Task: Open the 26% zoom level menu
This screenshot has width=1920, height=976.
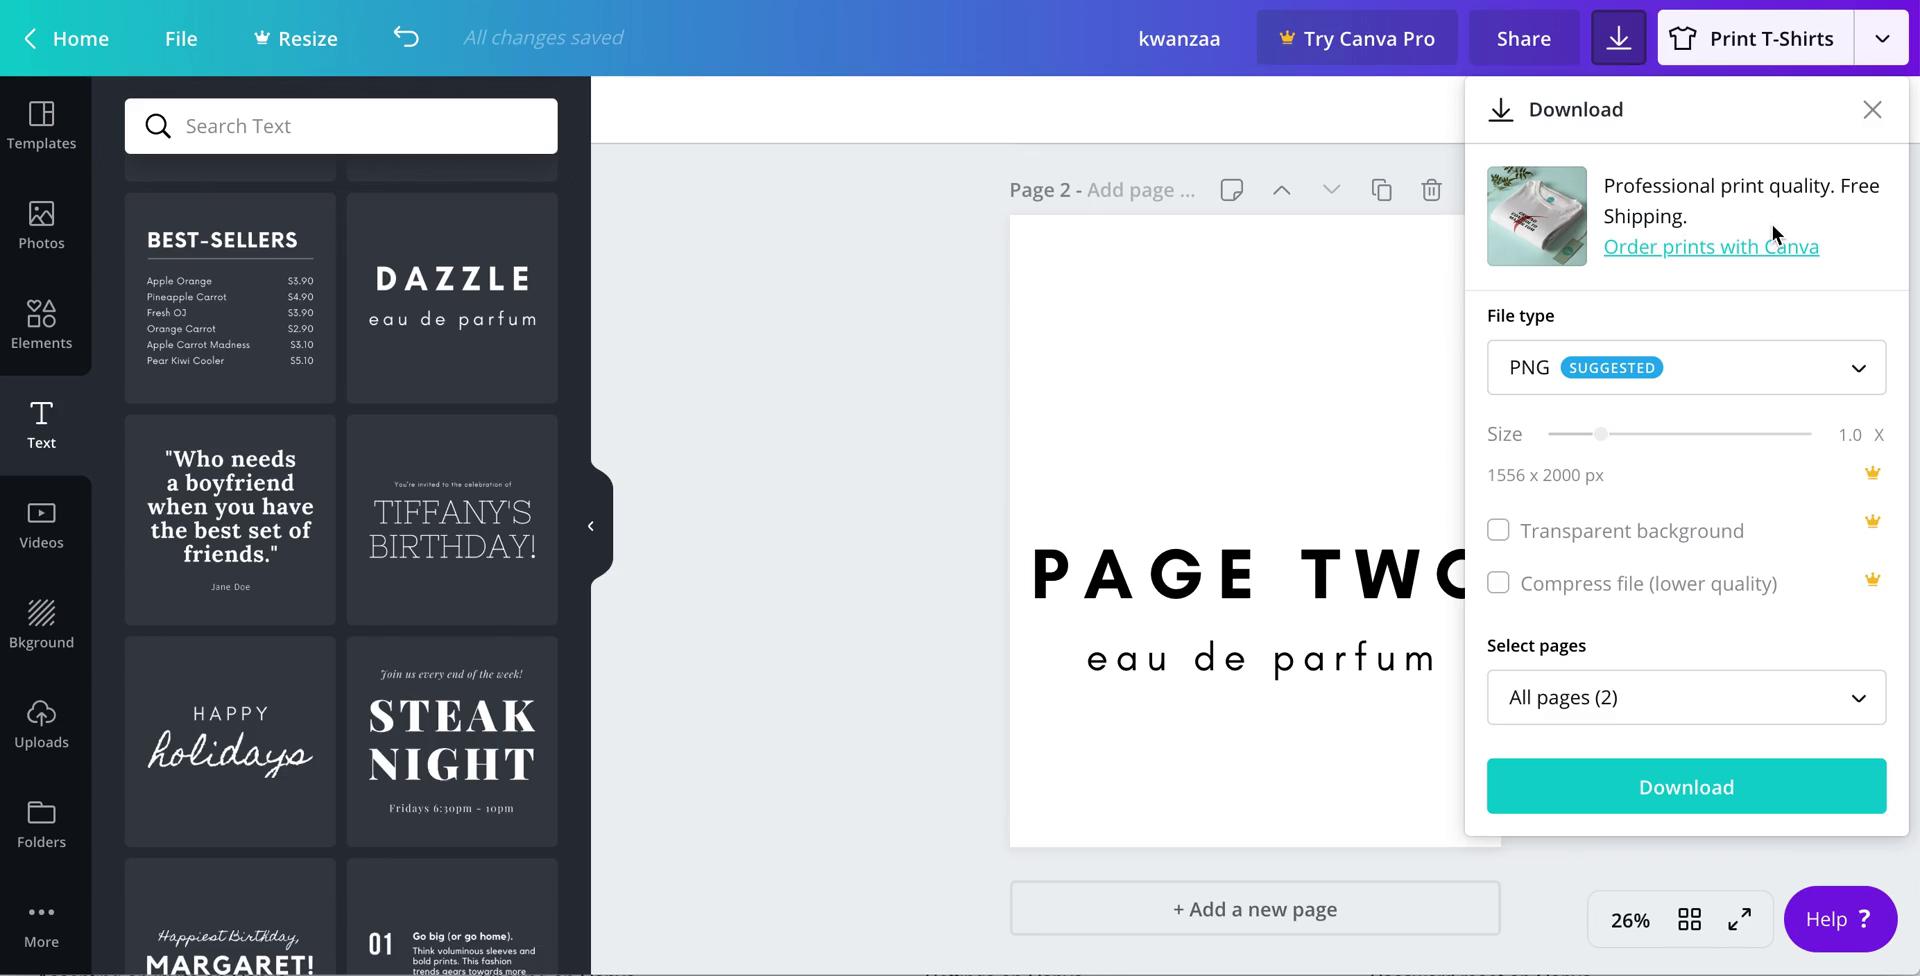Action: [x=1630, y=920]
